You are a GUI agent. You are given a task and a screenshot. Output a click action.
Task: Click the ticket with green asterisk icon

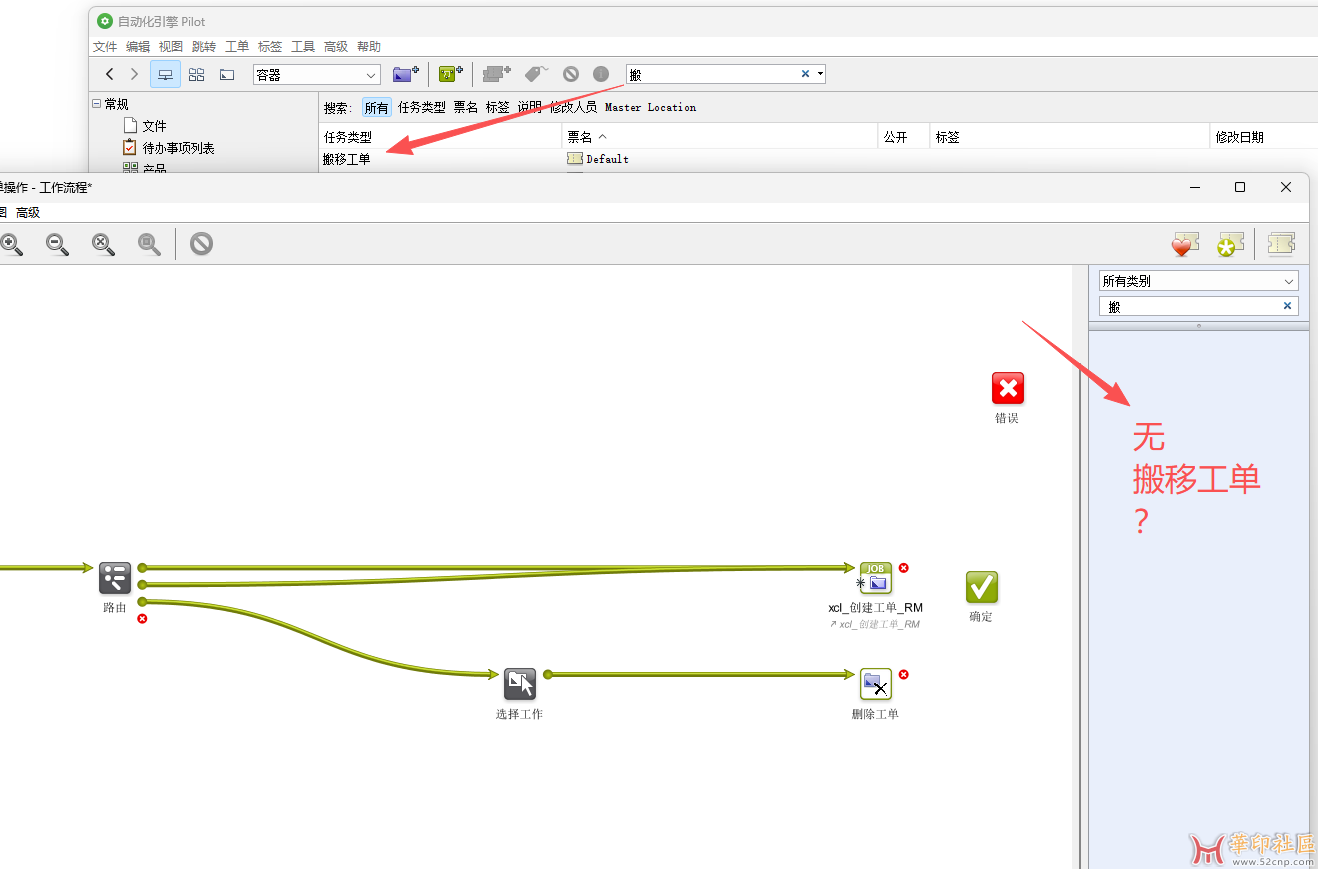click(1230, 244)
